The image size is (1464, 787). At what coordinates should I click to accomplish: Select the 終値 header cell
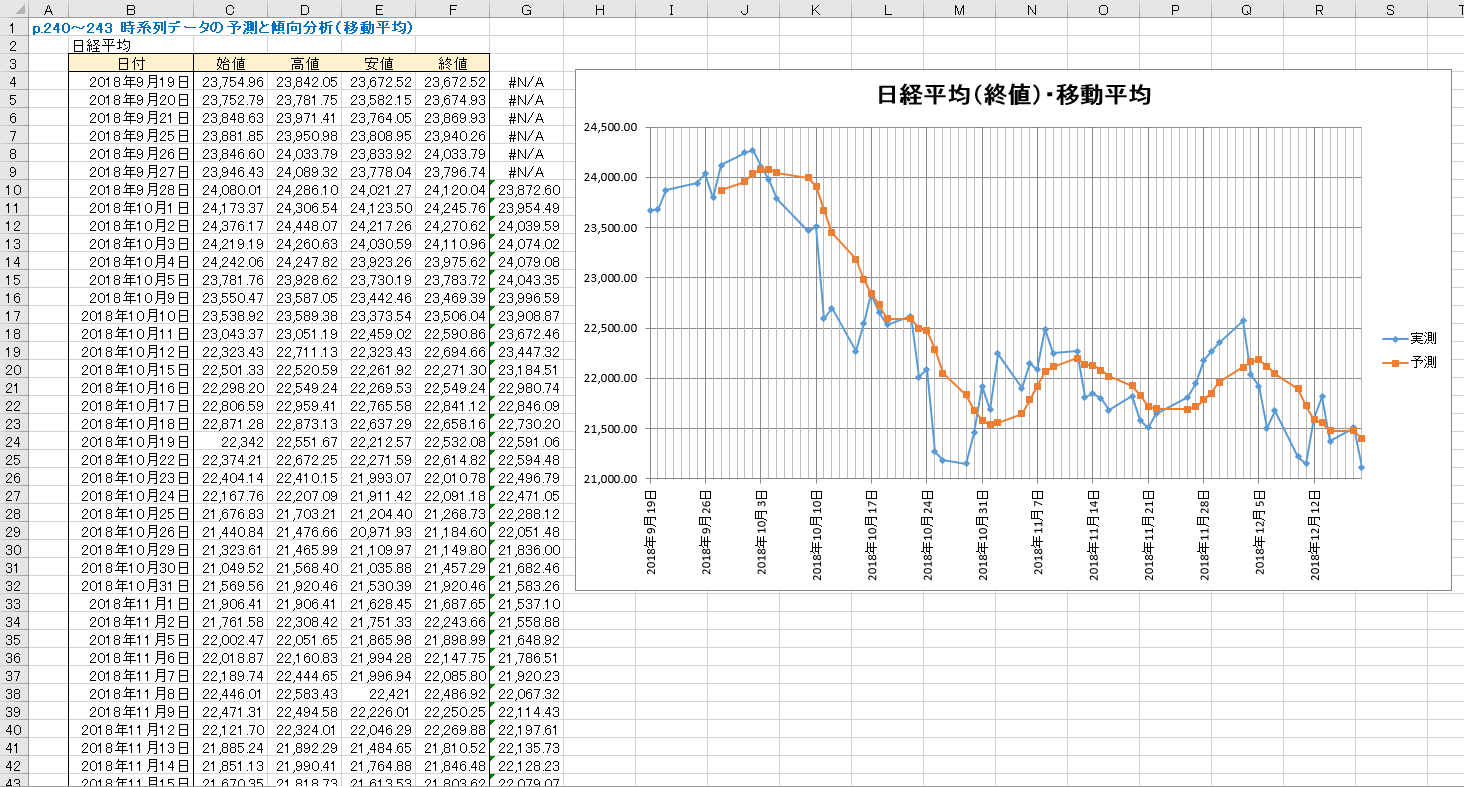[x=452, y=63]
